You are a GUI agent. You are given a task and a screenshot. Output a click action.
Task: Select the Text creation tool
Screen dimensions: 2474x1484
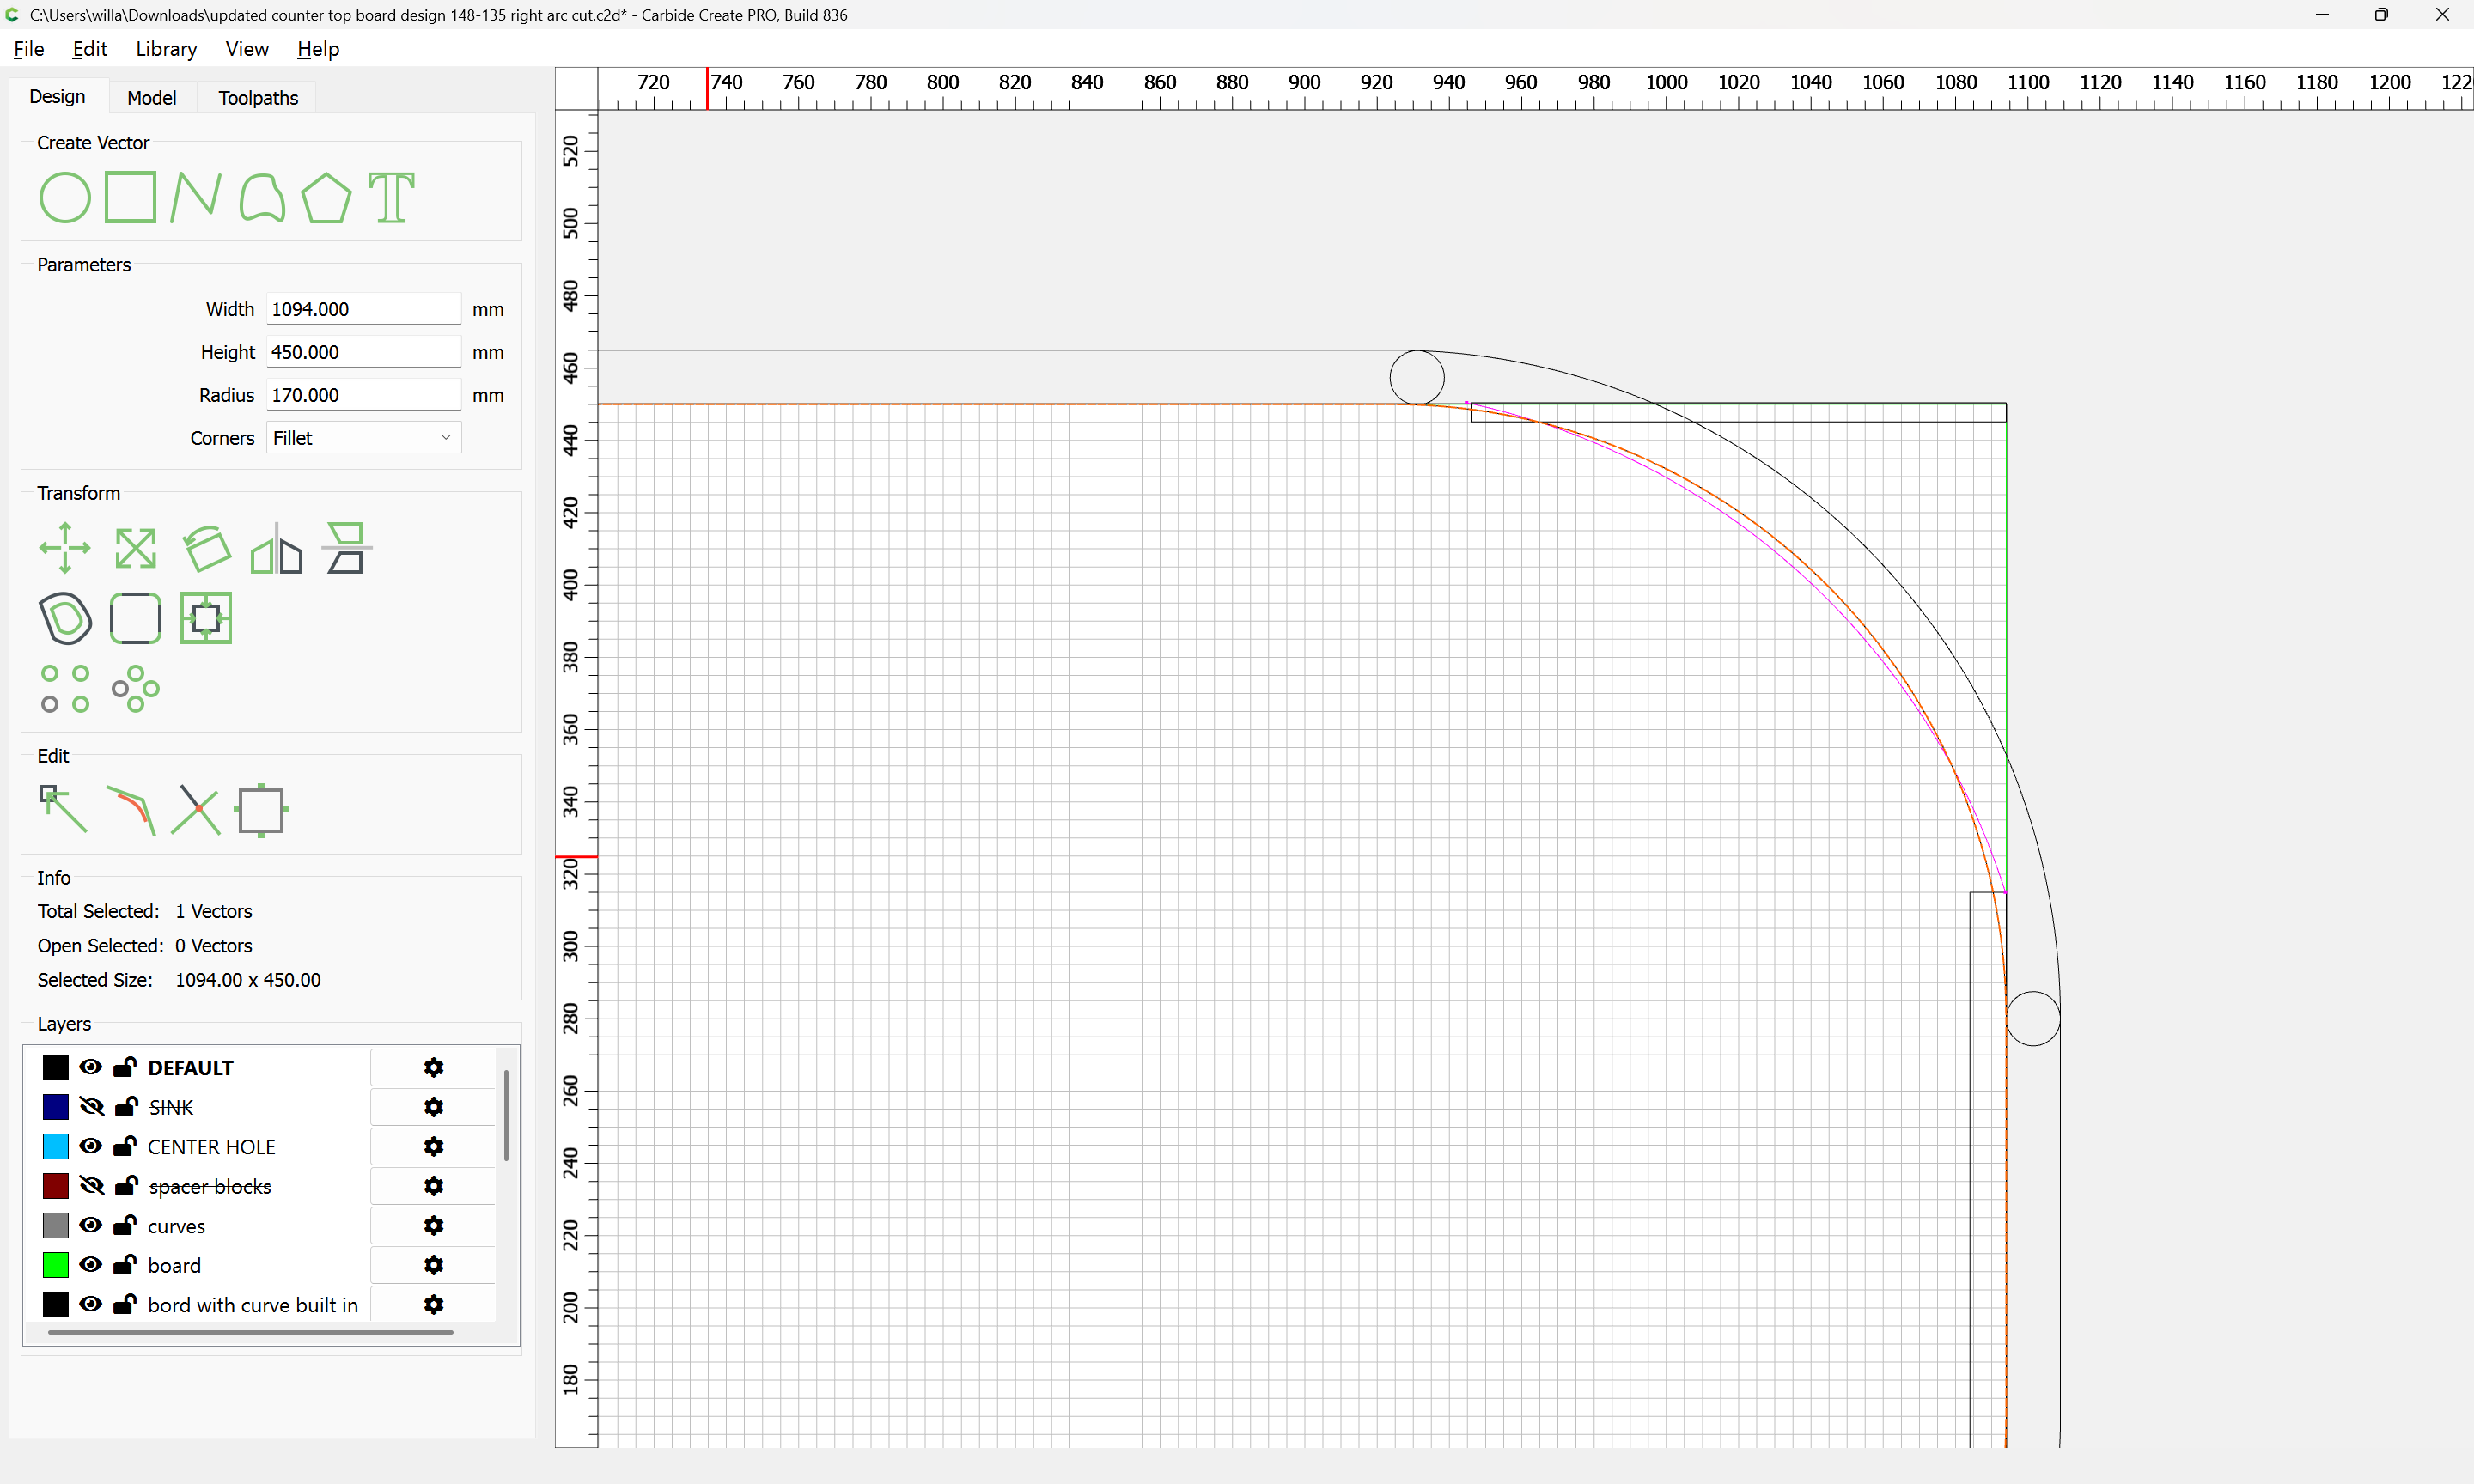pyautogui.click(x=391, y=197)
